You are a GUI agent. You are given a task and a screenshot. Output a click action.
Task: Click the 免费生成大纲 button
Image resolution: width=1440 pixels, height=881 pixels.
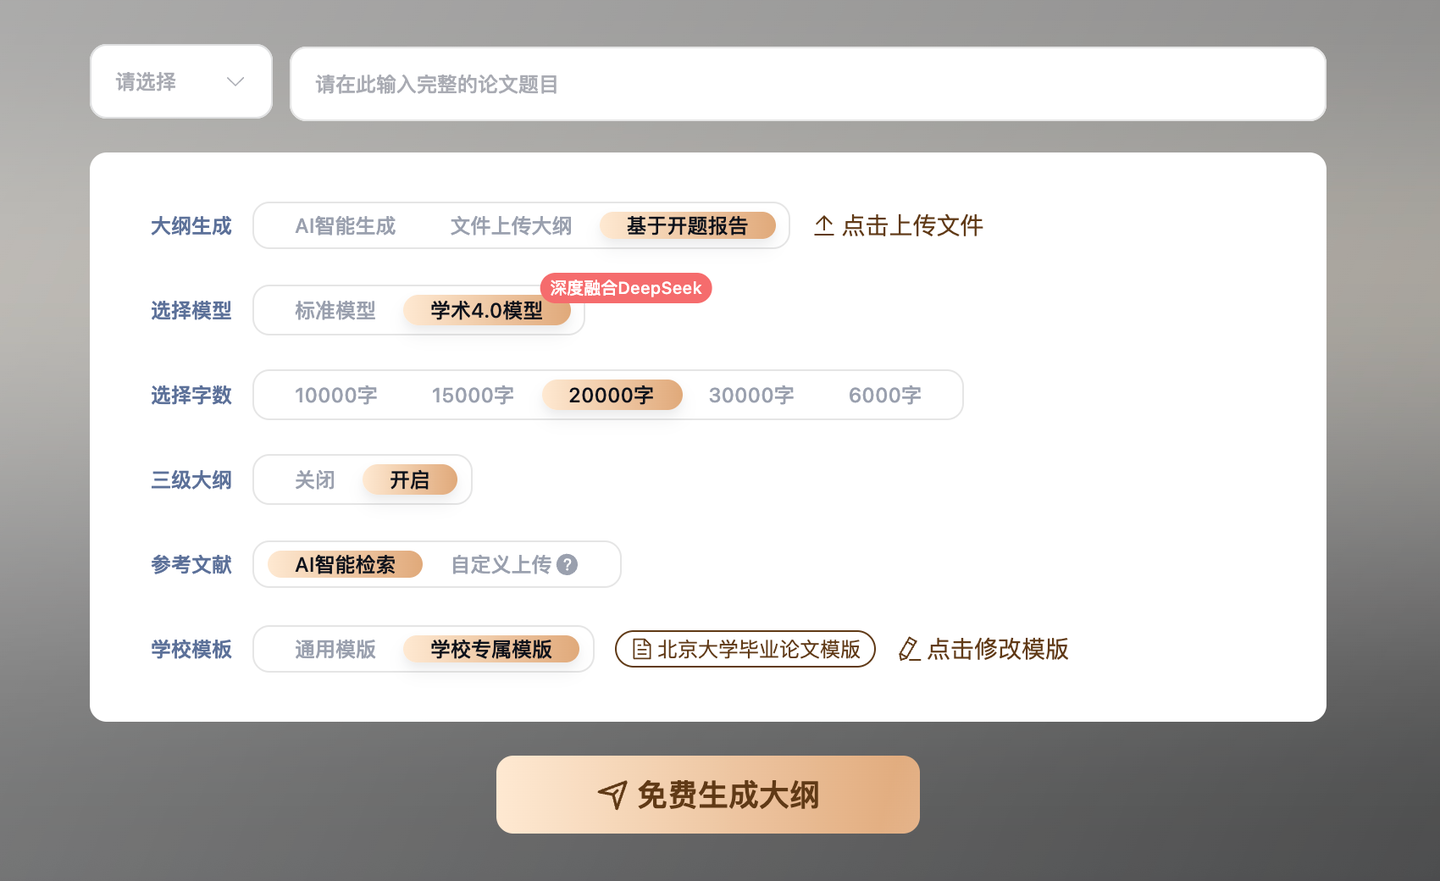pos(708,794)
